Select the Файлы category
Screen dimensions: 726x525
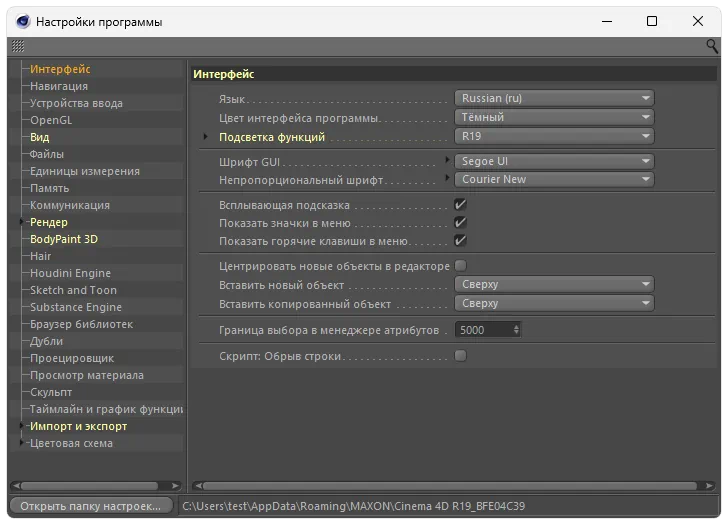pyautogui.click(x=47, y=154)
